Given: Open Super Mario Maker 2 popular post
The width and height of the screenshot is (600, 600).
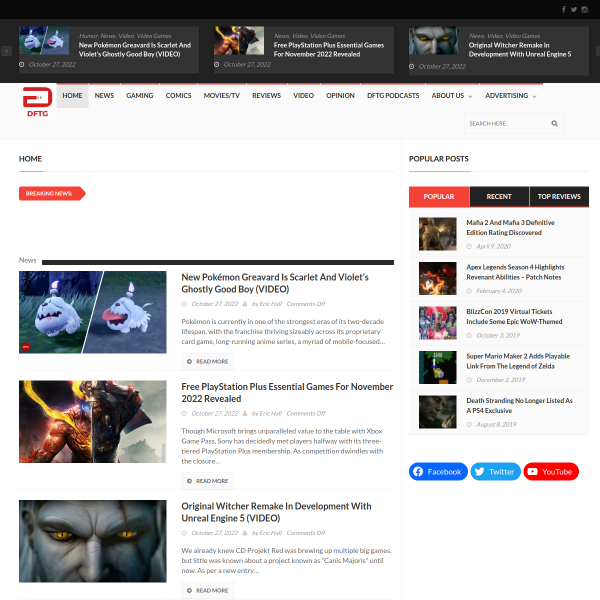Looking at the screenshot, I should [518, 361].
